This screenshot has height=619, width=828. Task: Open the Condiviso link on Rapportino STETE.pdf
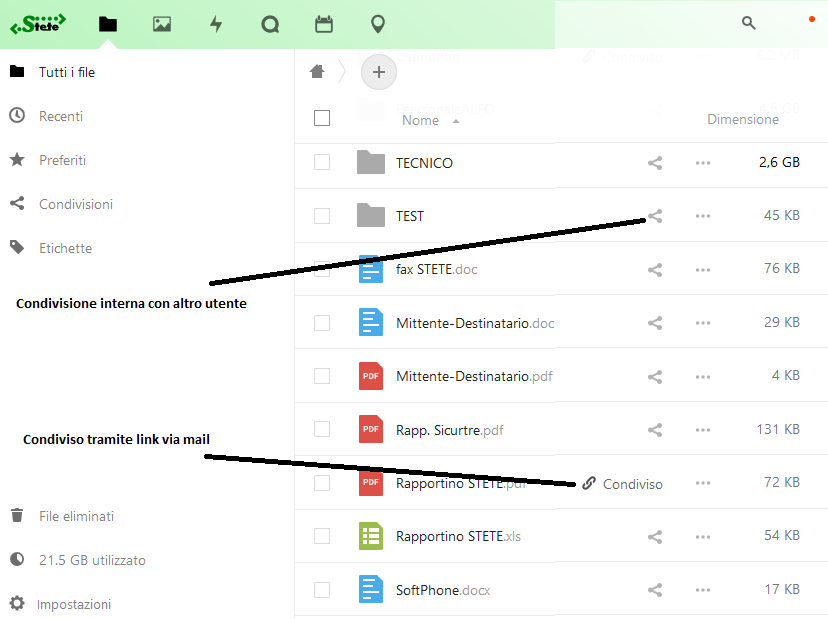tap(623, 483)
